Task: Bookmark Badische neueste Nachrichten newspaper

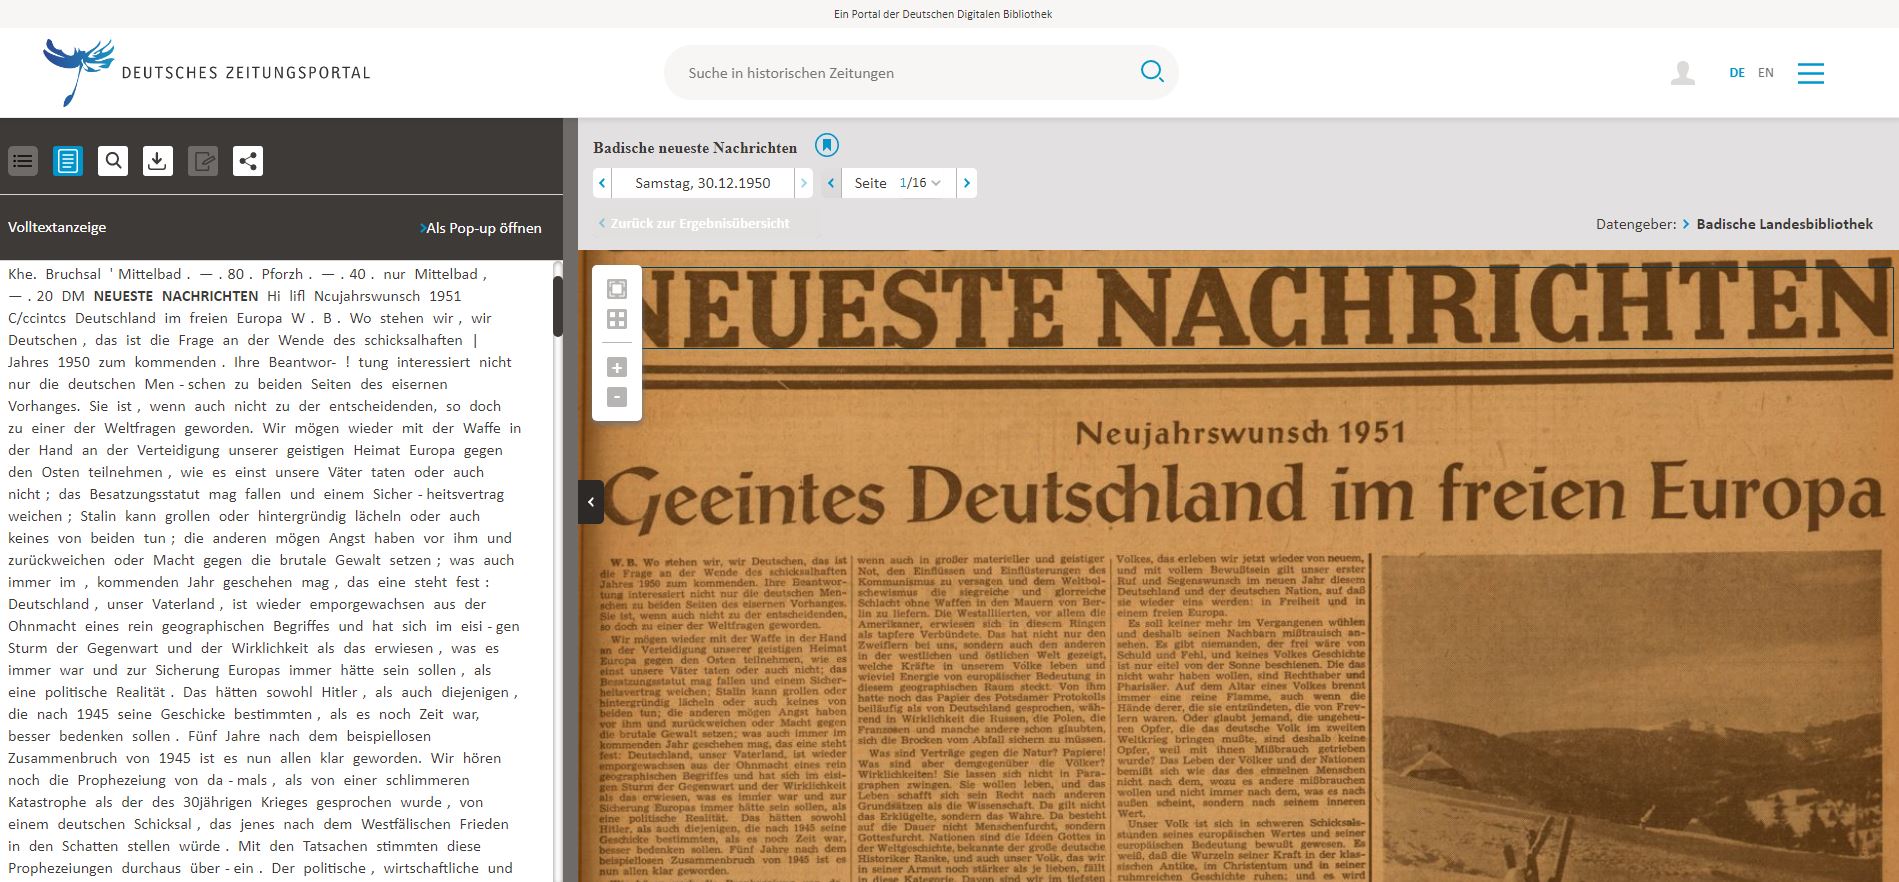Action: click(x=827, y=146)
